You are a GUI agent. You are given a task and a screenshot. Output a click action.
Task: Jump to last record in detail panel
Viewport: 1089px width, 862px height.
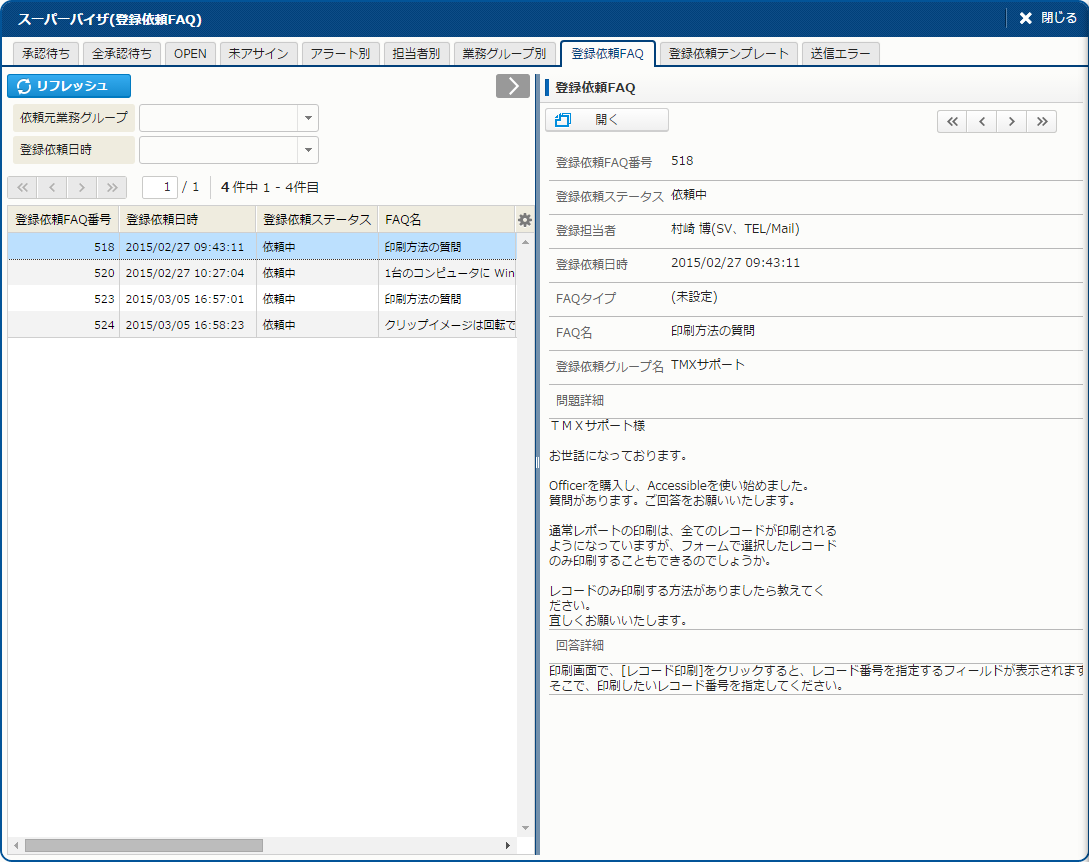[x=1042, y=121]
